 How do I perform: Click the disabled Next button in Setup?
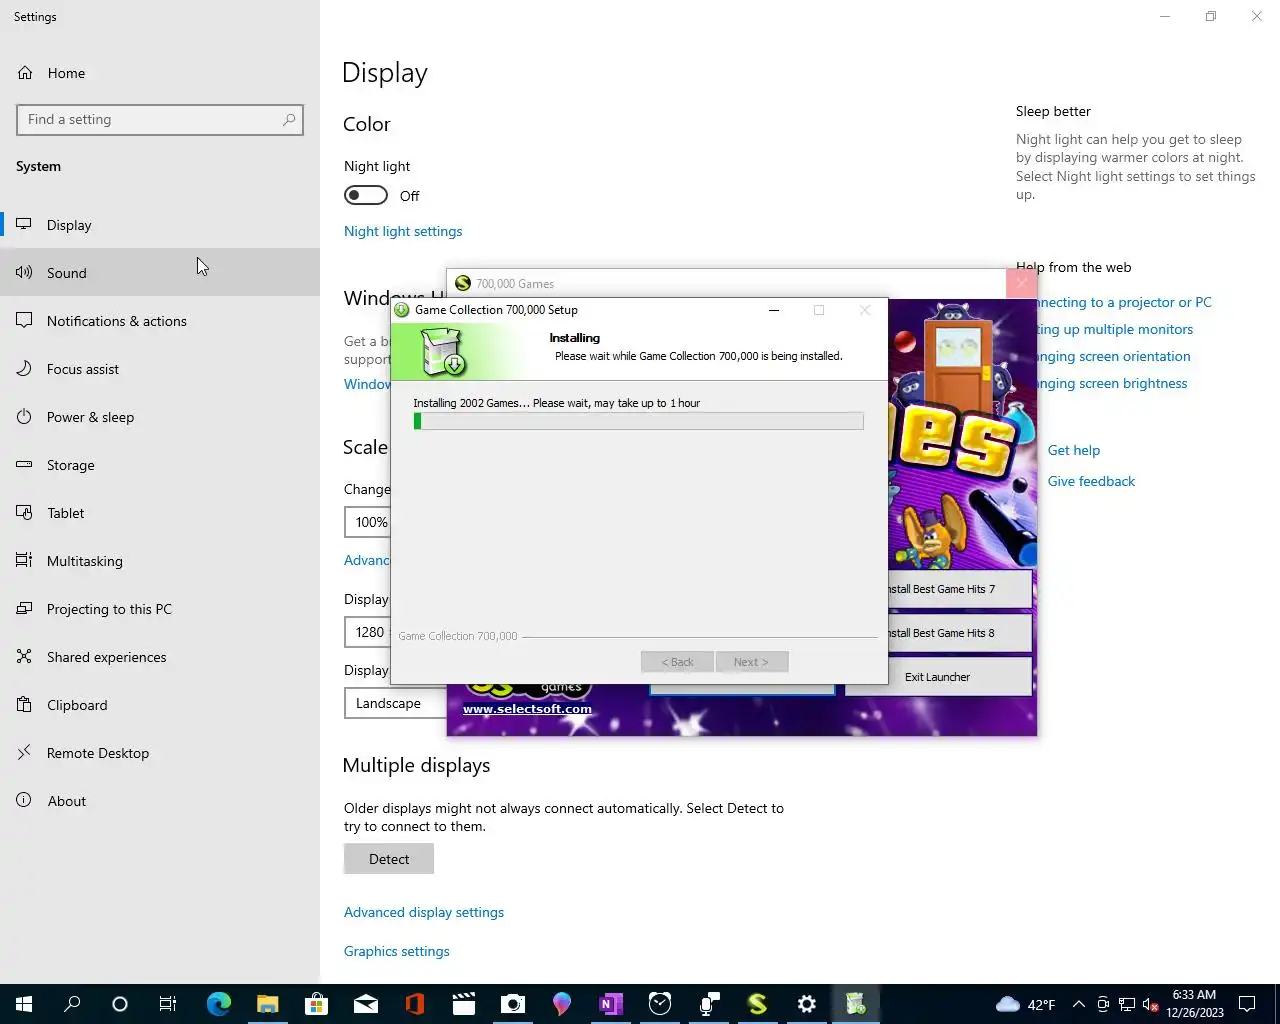click(751, 662)
